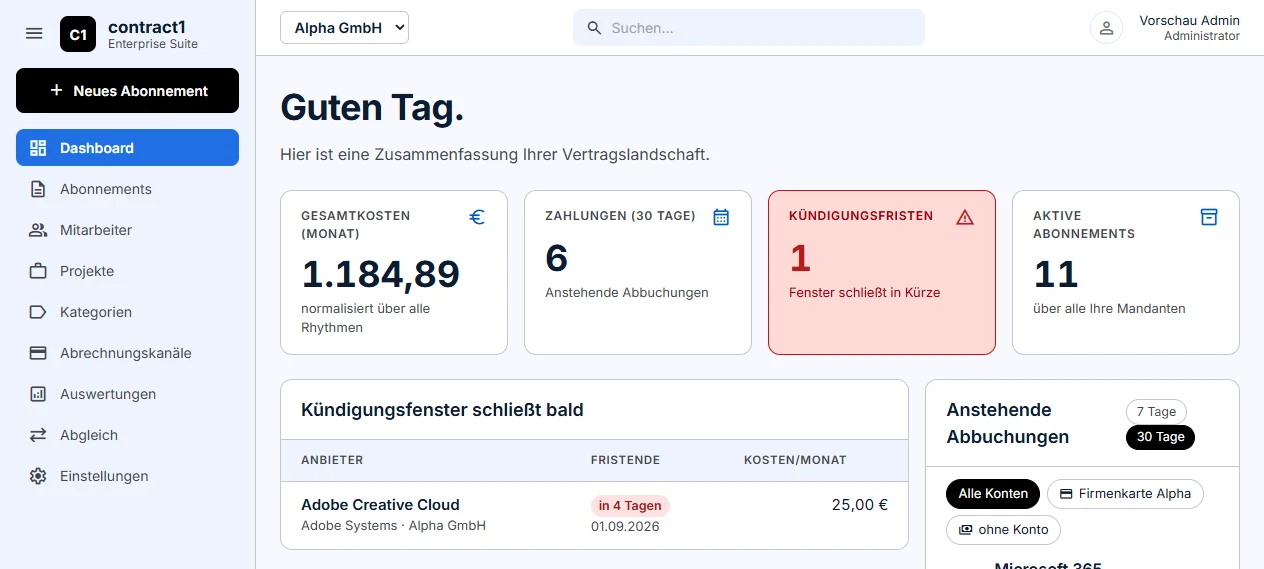Click the calendar icon in Zahlungen
Screen dimensions: 1264x569
click(721, 217)
